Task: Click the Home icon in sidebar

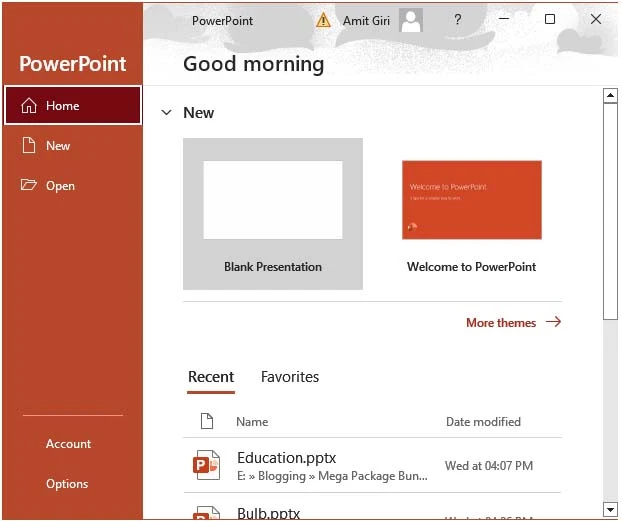Action: (29, 106)
